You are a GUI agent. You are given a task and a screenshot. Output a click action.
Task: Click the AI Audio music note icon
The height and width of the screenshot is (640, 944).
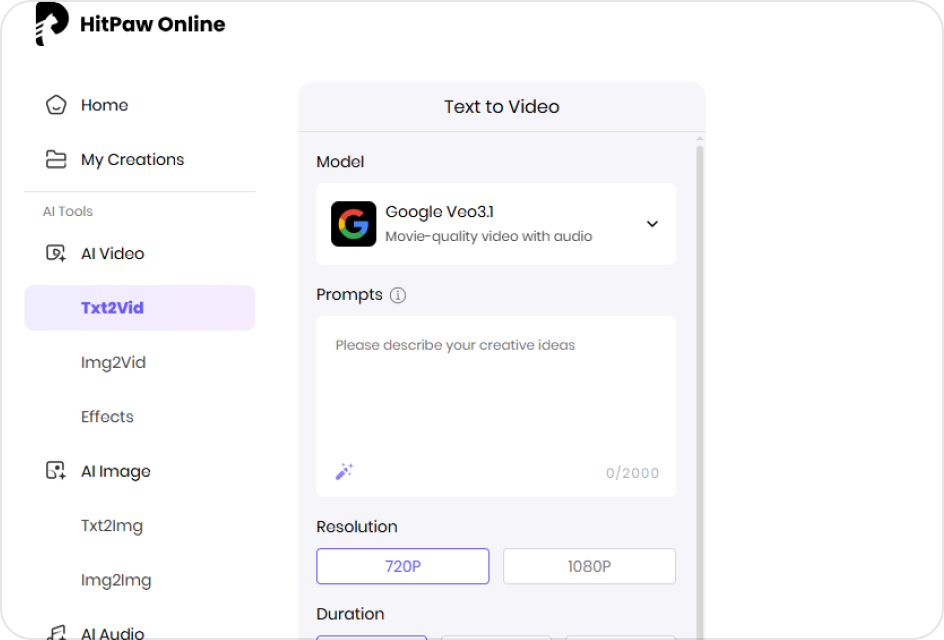[56, 632]
